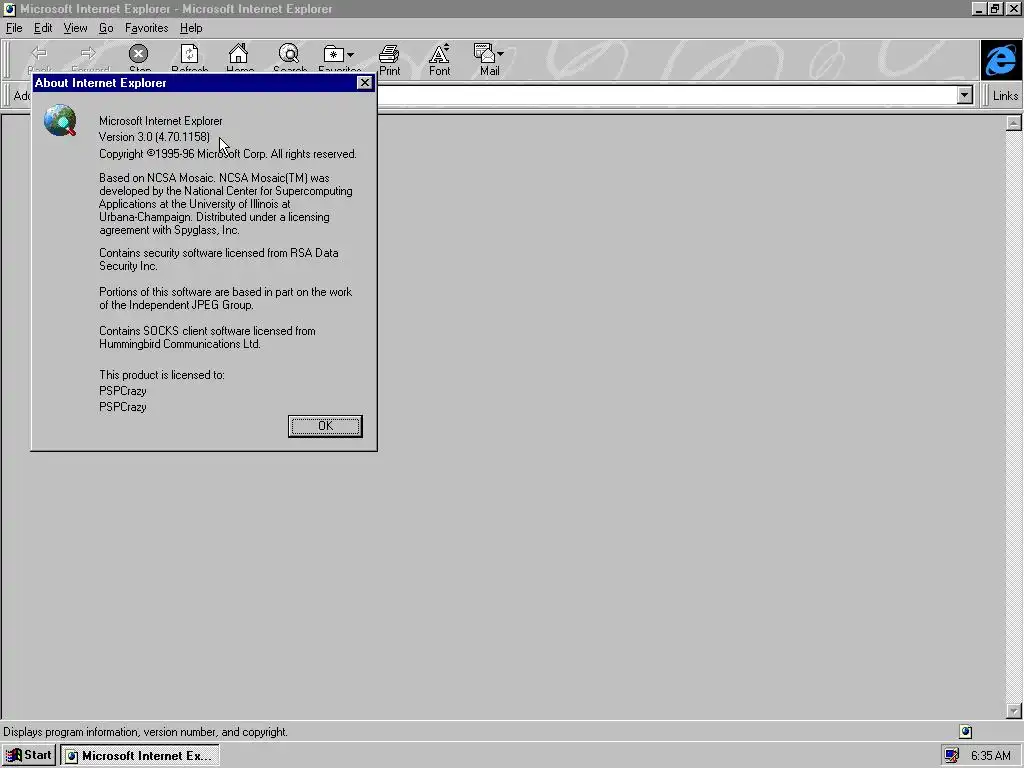Image resolution: width=1024 pixels, height=768 pixels.
Task: Click the 'Version 3.0 (4.70.1158)' text
Action: [x=155, y=136]
